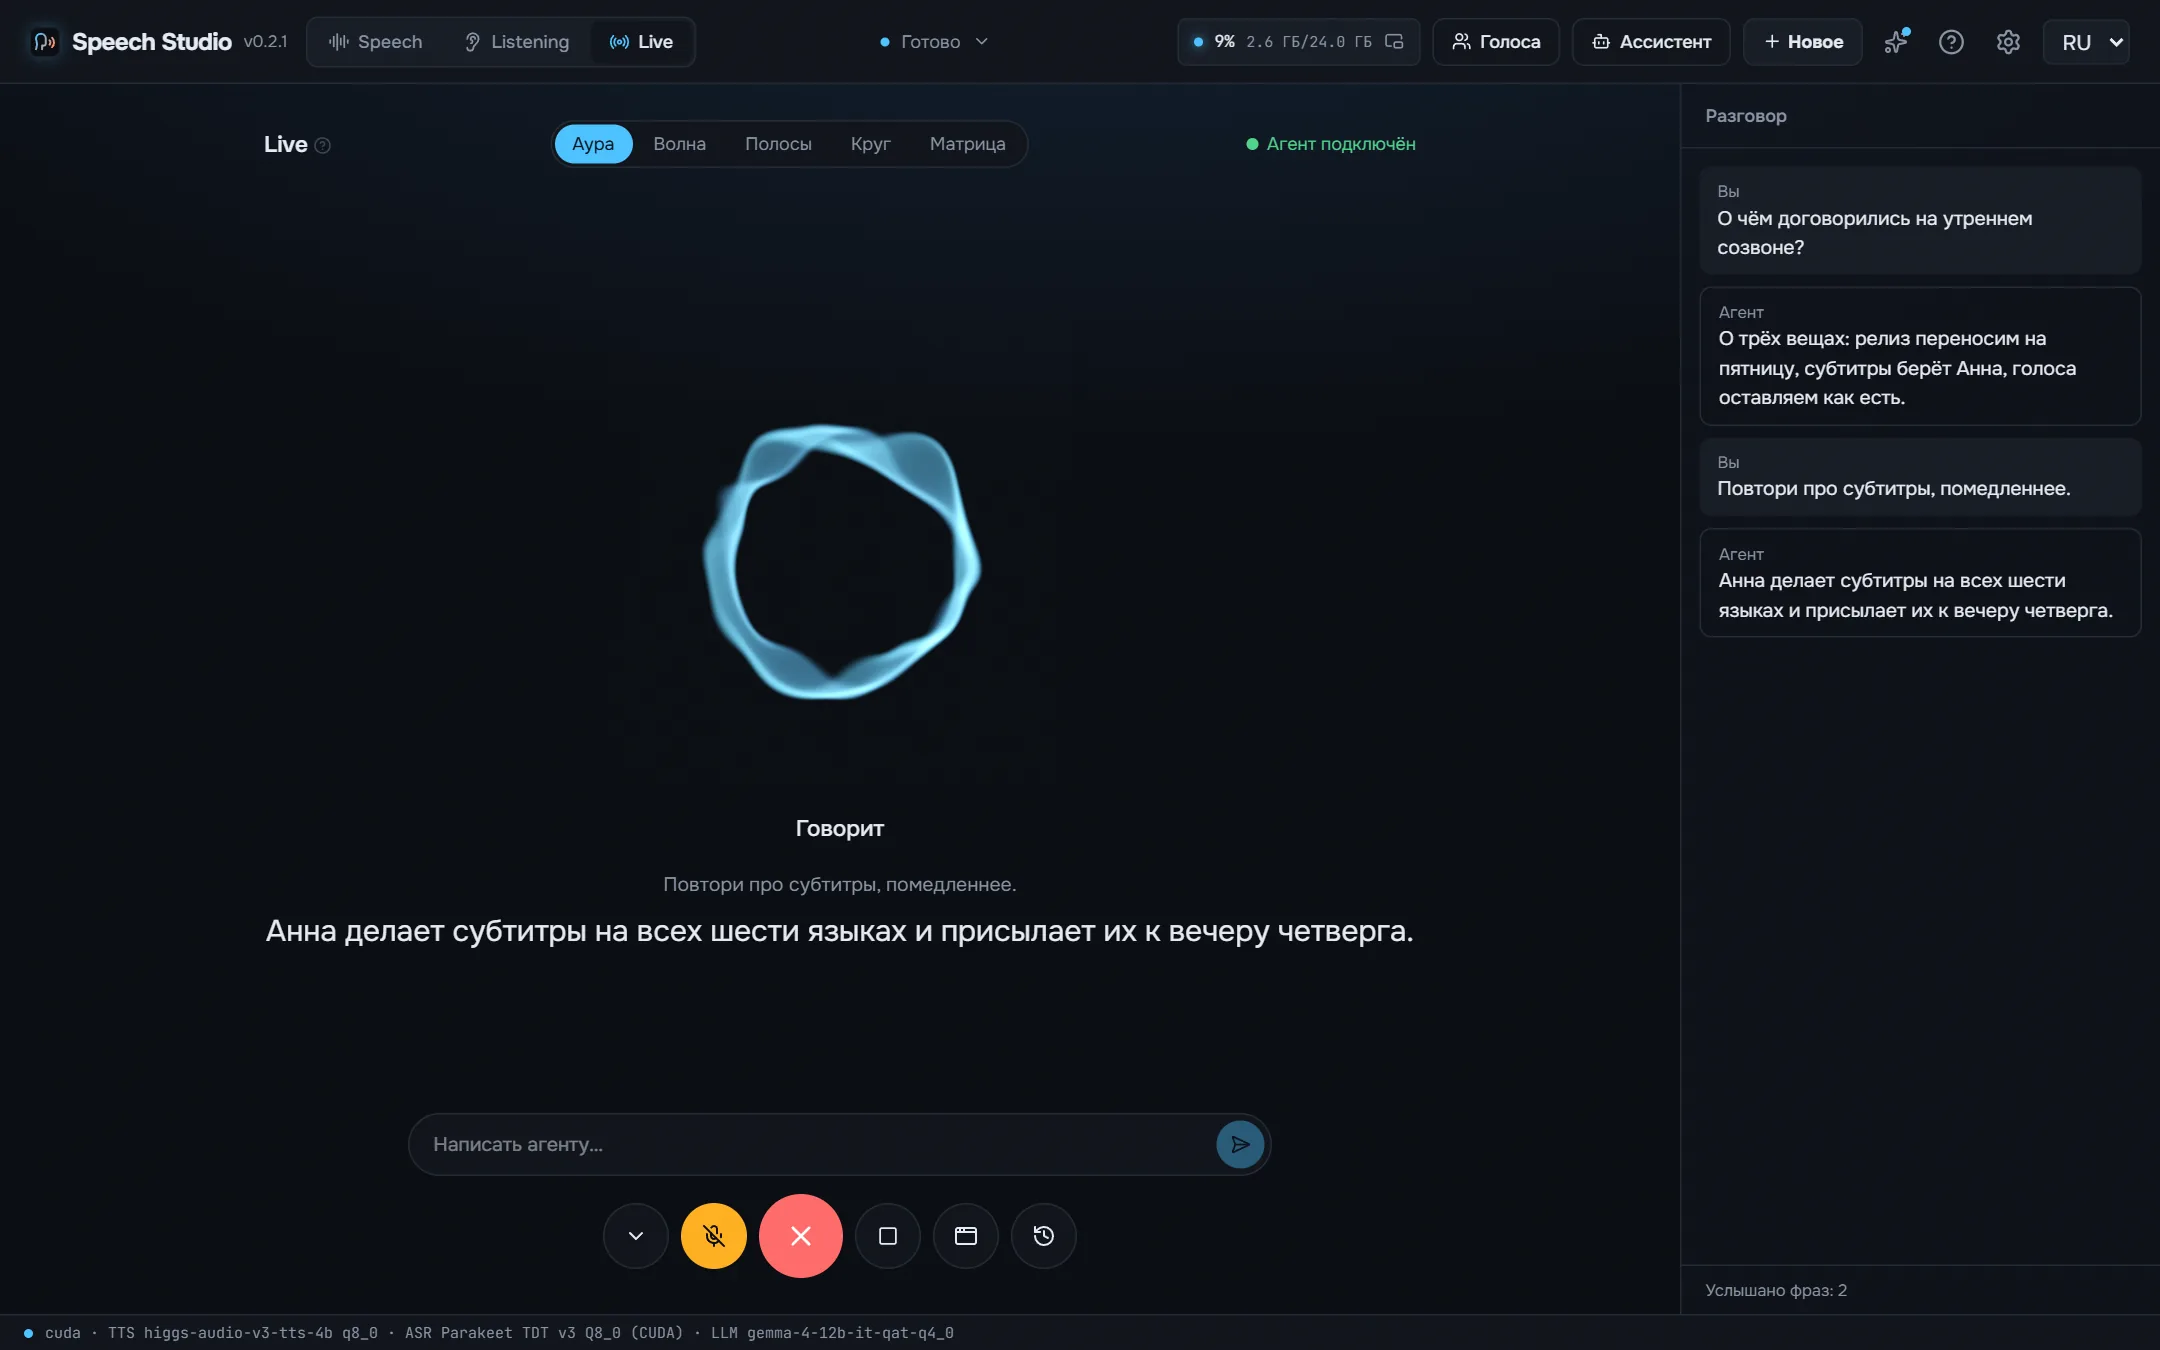Viewport: 2160px width, 1350px height.
Task: Click the Агент подключён status text
Action: tap(1340, 144)
